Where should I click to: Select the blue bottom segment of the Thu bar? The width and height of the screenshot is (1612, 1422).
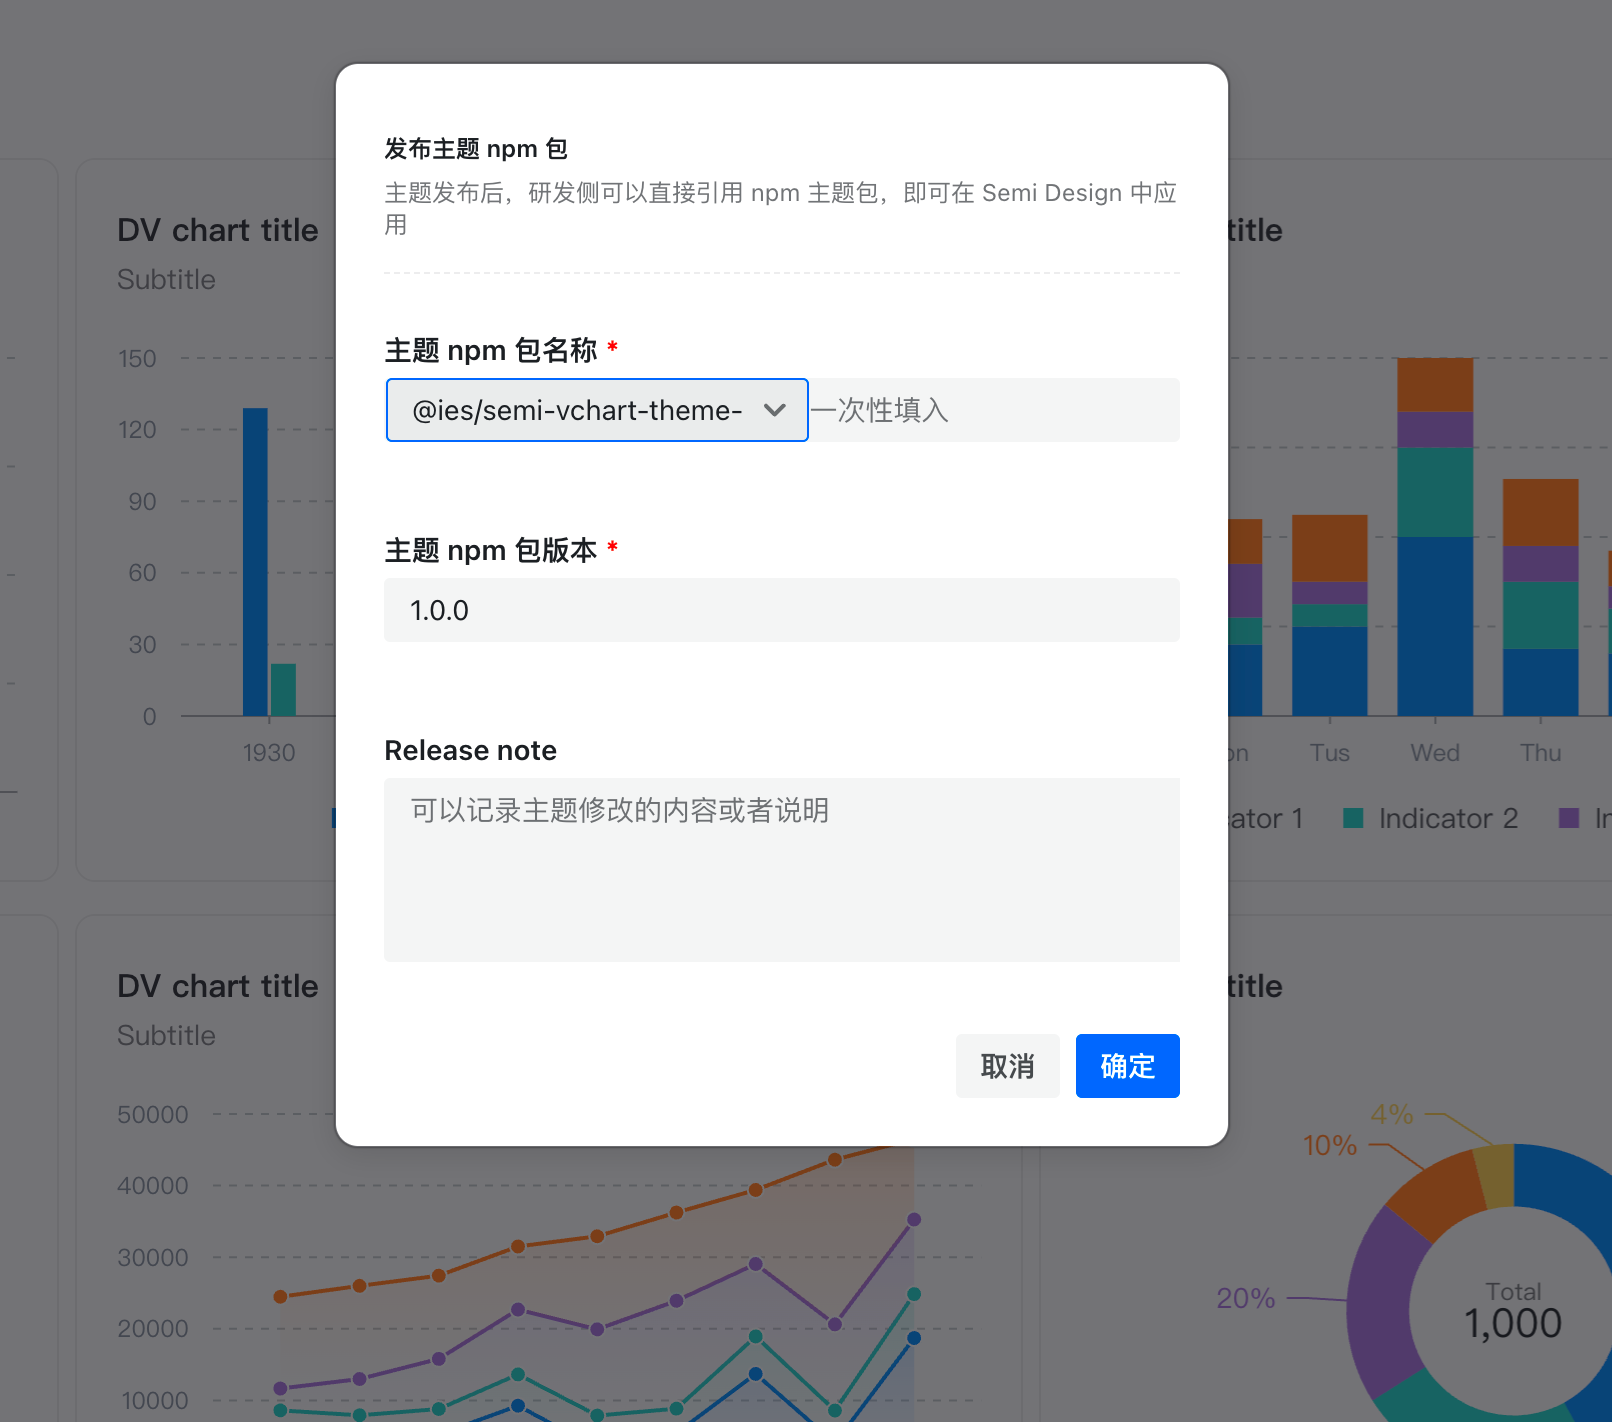coord(1540,682)
